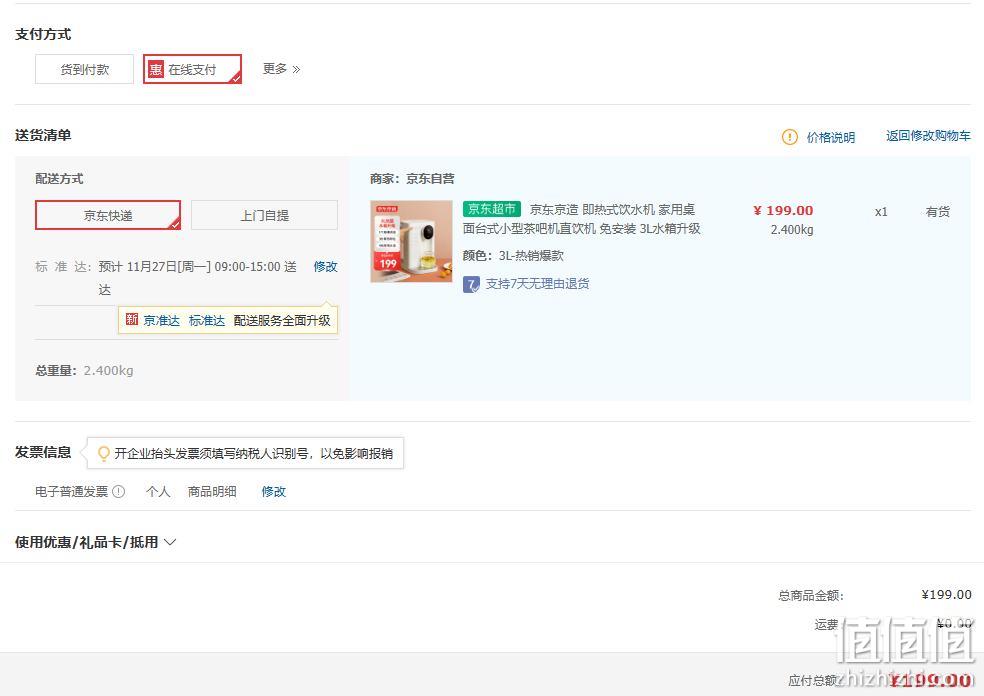Click 返回修改购物车 link
984x696 pixels.
[928, 136]
